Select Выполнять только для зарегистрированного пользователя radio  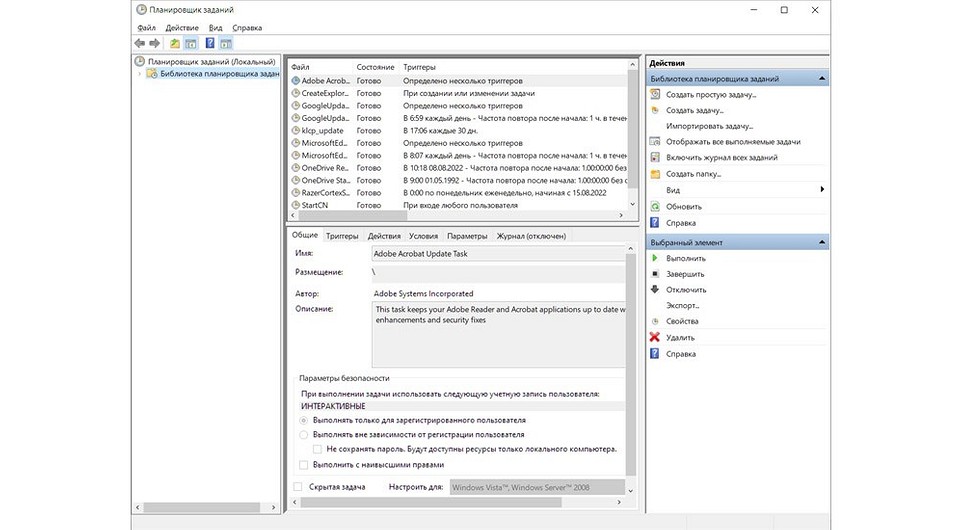[x=304, y=421]
